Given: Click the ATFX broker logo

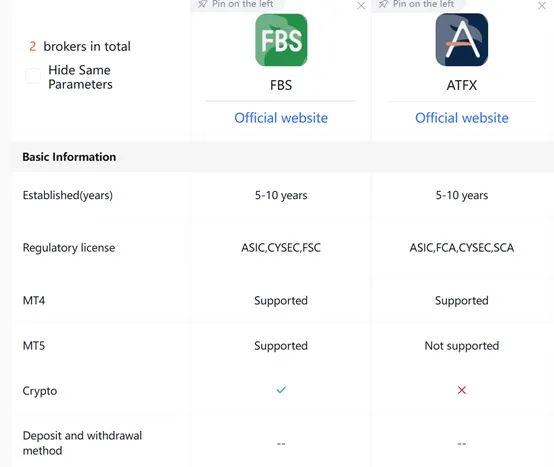Looking at the screenshot, I should pyautogui.click(x=461, y=40).
